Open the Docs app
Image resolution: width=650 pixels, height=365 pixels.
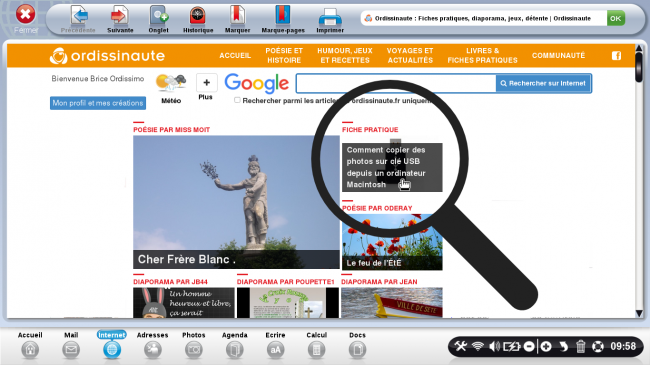(357, 345)
